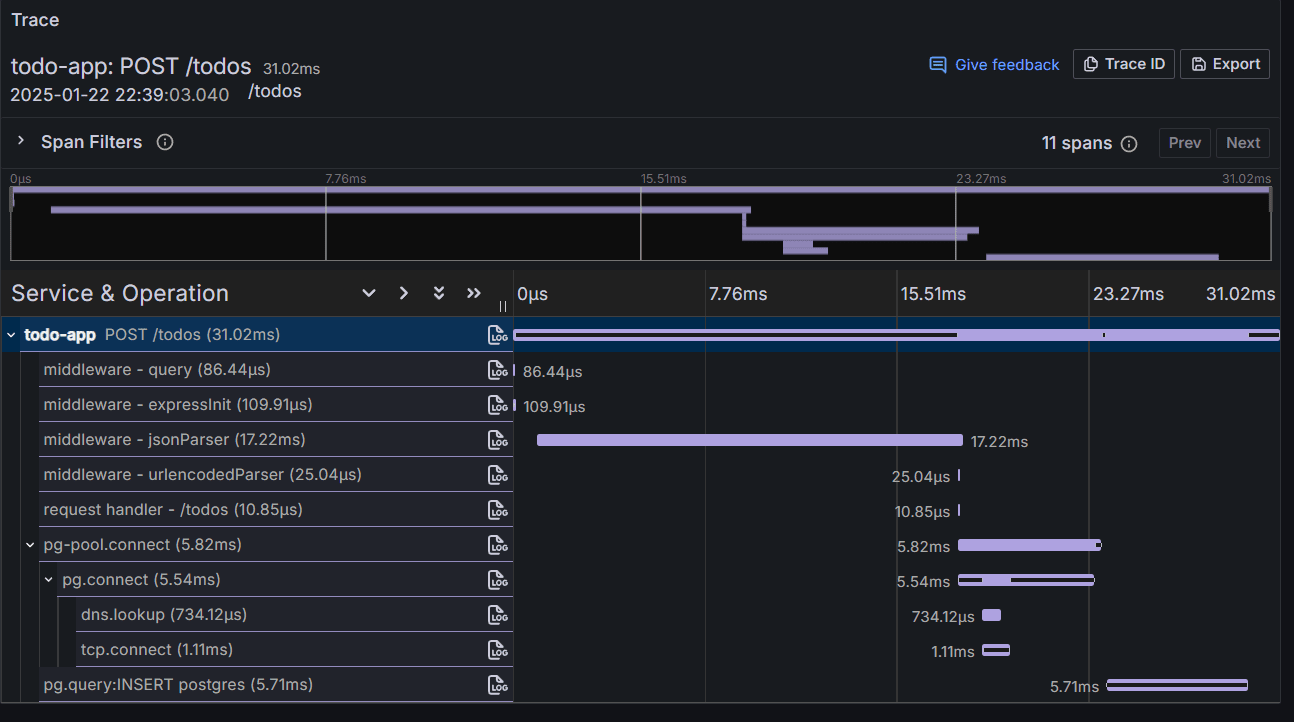Collapse the todo-app POST /todos span
The image size is (1294, 722).
[11, 335]
